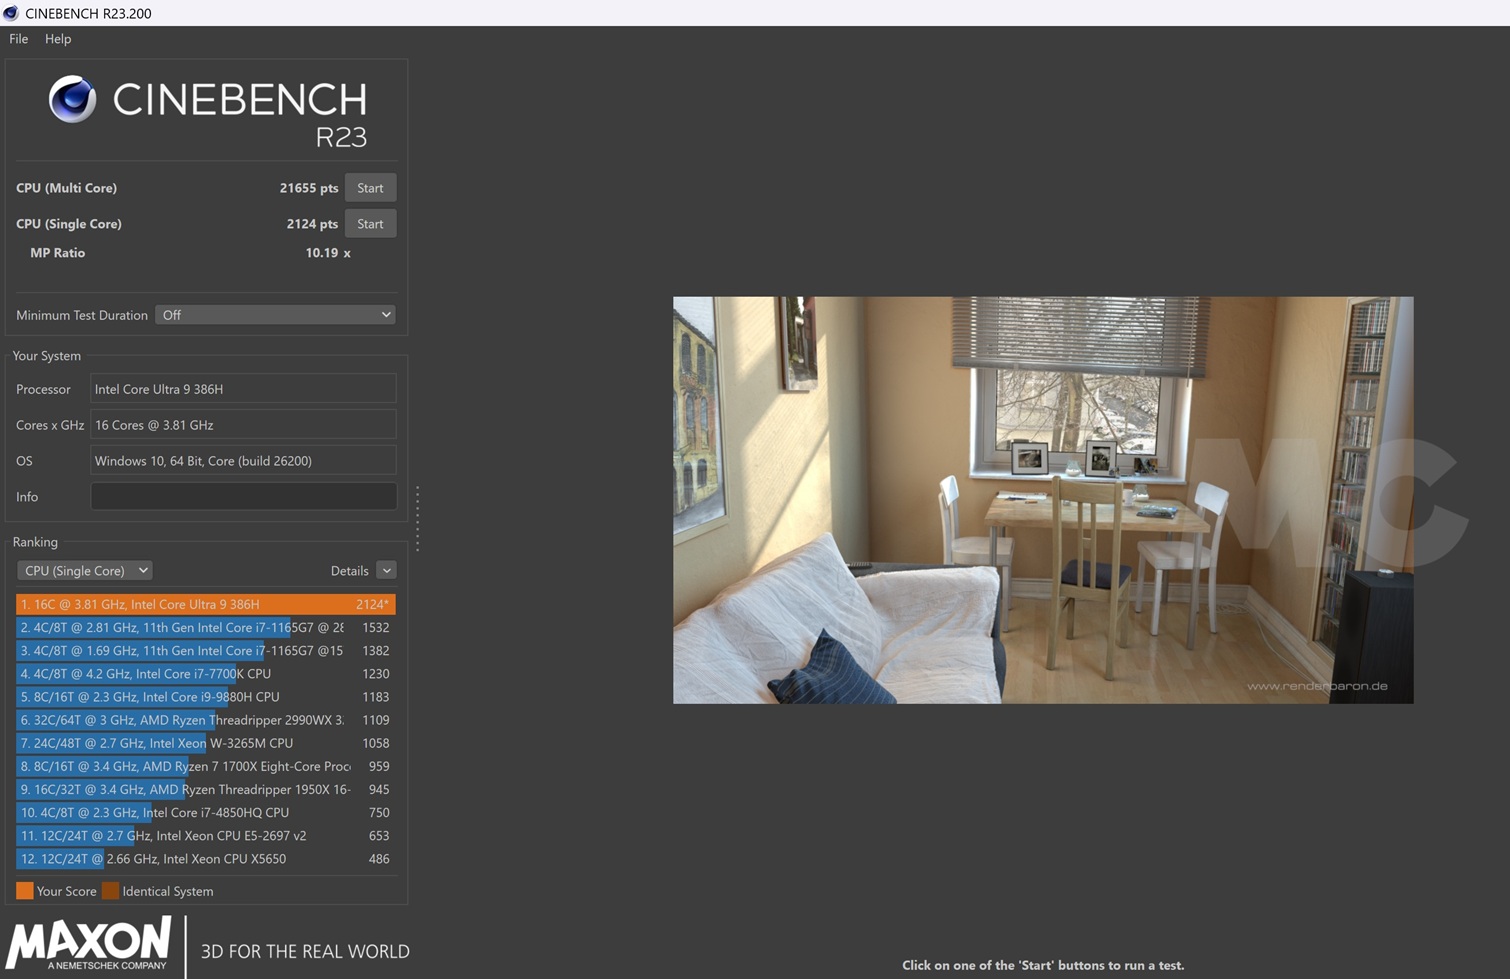Image resolution: width=1510 pixels, height=979 pixels.
Task: Click the OS field showing Windows 10
Action: point(243,461)
